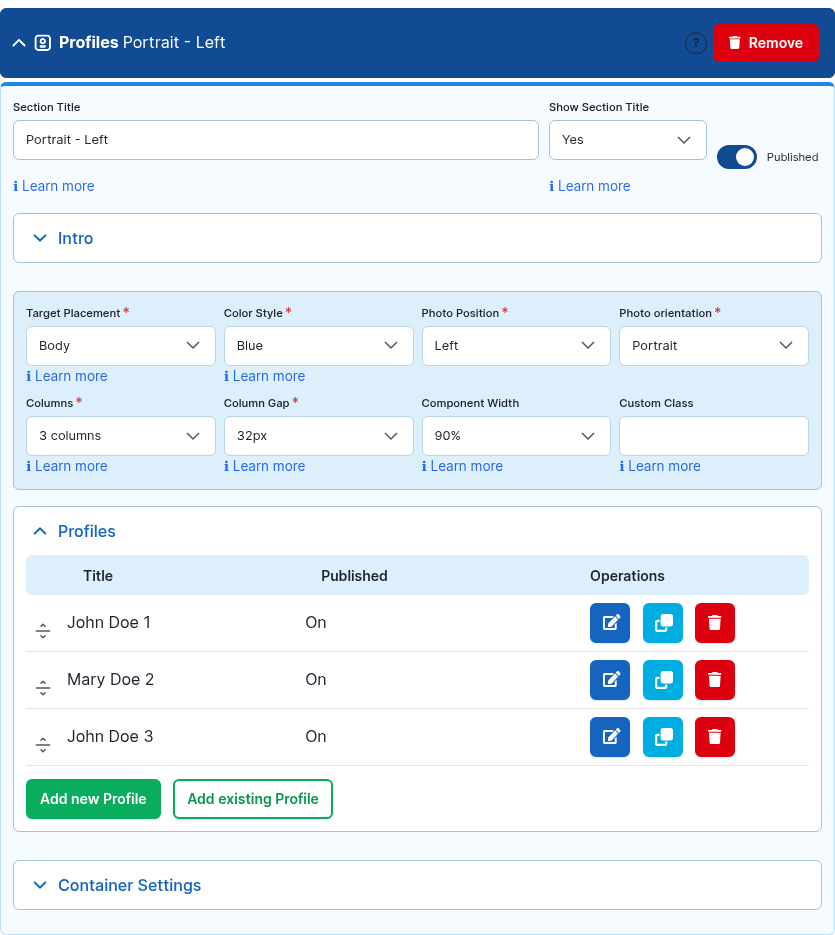Click the drag handle for John Doe 3
The width and height of the screenshot is (835, 935).
[43, 744]
